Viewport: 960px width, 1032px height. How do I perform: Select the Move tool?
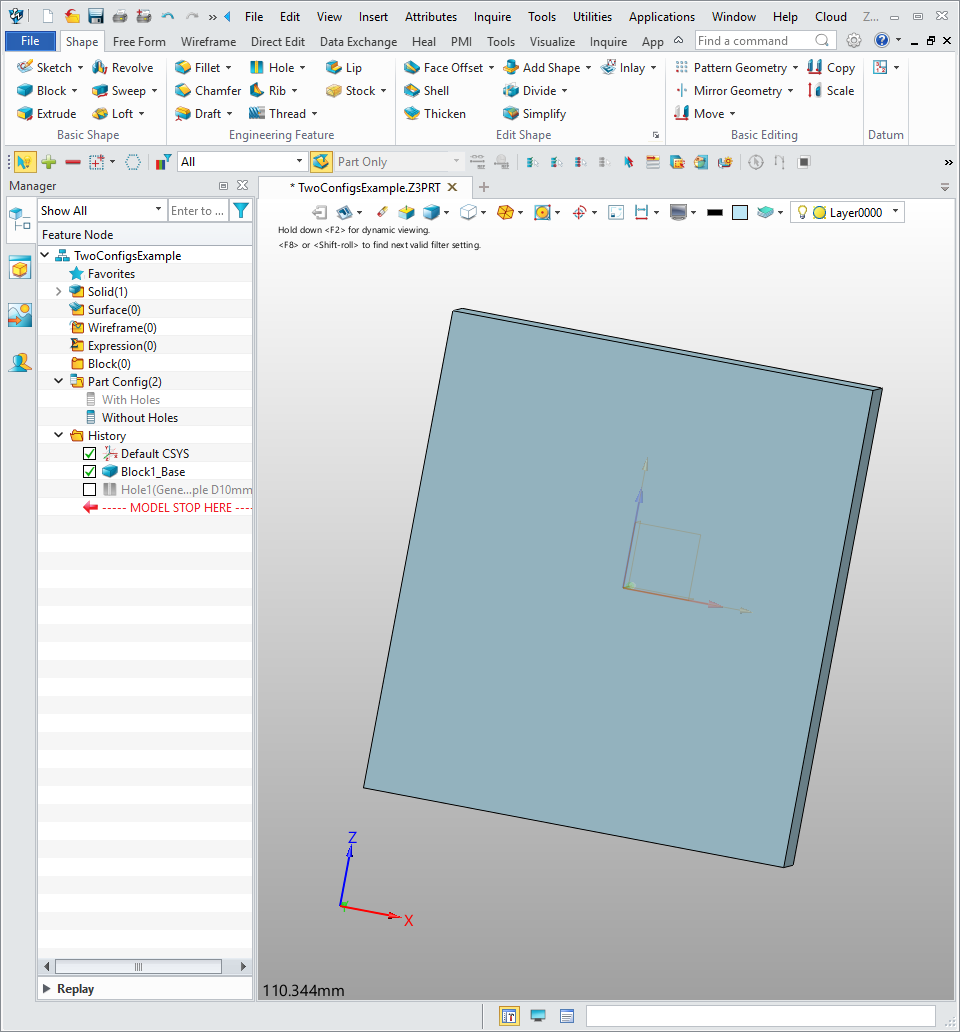click(699, 114)
